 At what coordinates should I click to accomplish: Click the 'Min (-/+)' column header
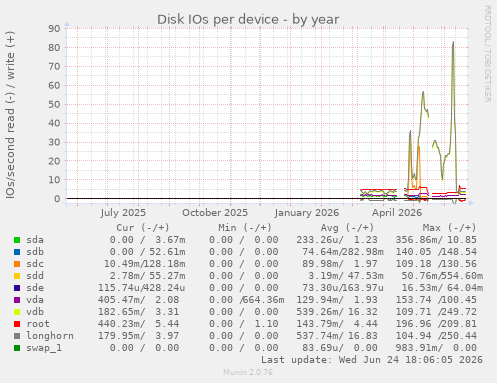coord(245,228)
